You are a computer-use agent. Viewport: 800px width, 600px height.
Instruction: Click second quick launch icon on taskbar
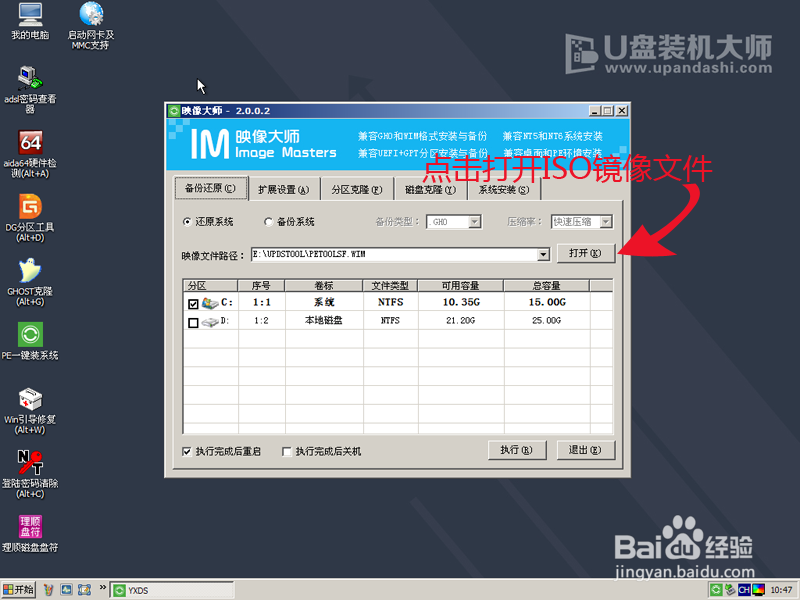point(66,590)
